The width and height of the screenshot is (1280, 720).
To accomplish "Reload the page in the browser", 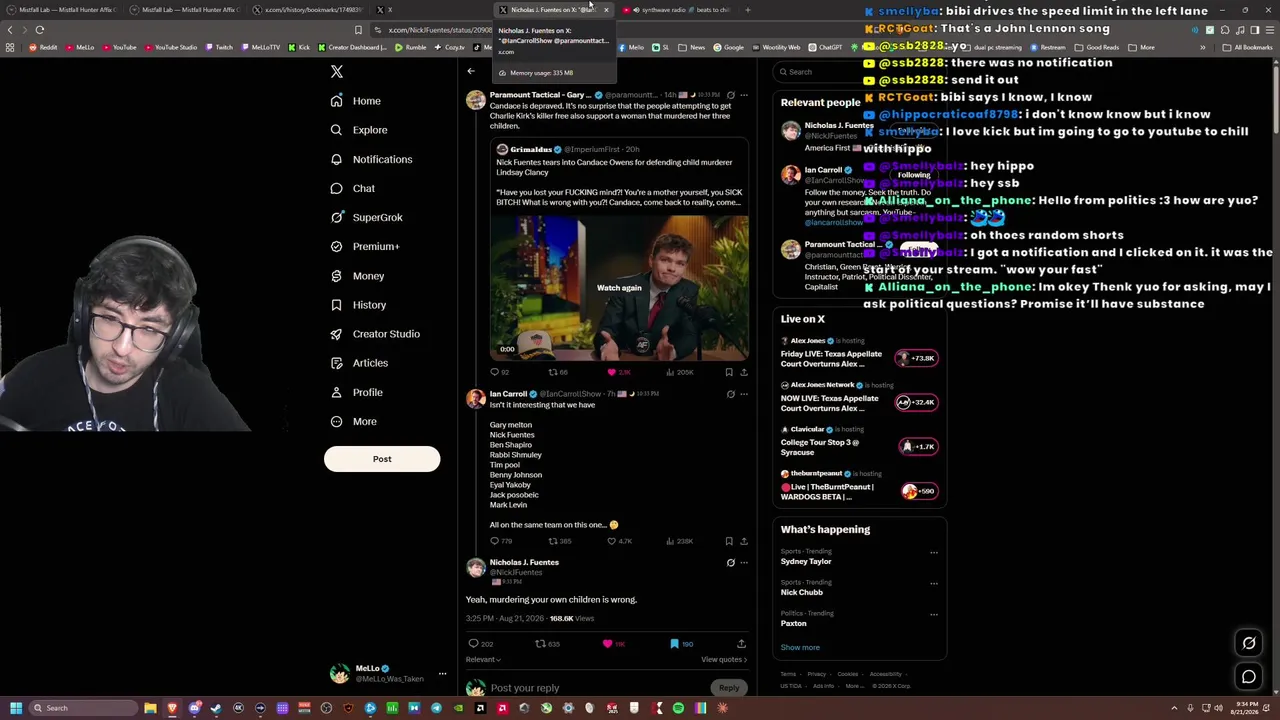I will (40, 30).
